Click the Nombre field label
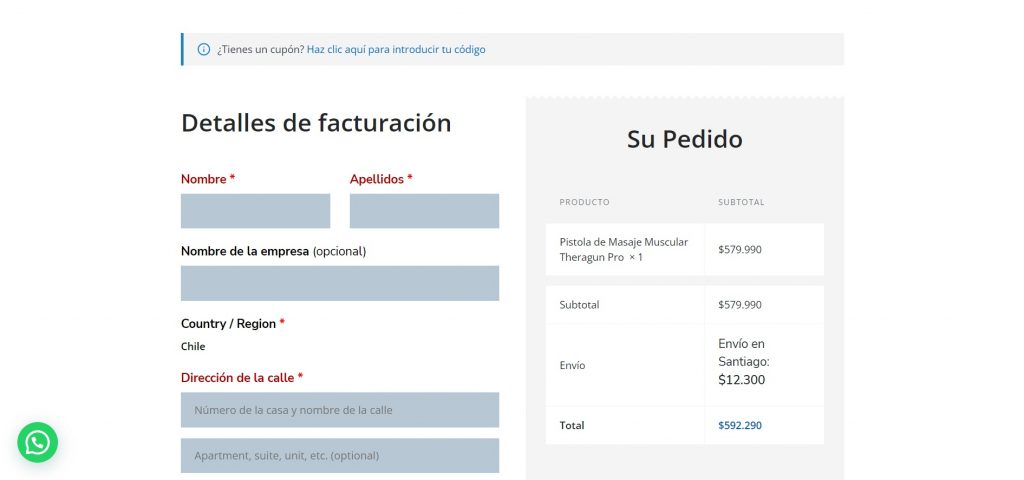This screenshot has height=480, width=1024. point(203,179)
